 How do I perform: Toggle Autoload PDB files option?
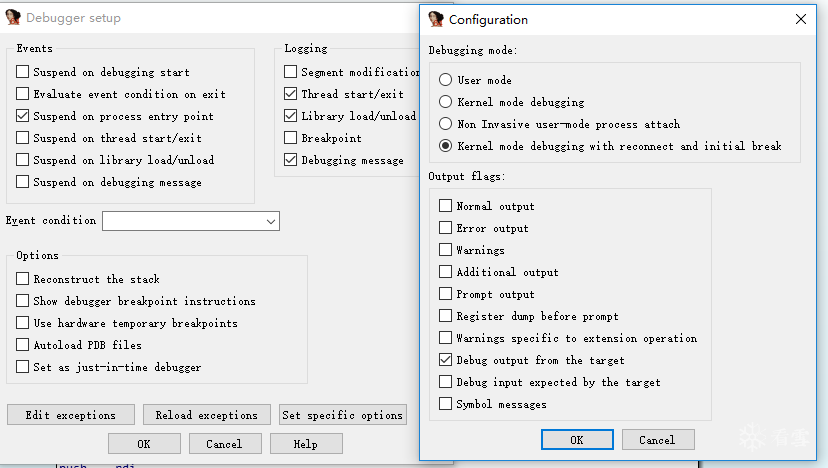pyautogui.click(x=23, y=345)
